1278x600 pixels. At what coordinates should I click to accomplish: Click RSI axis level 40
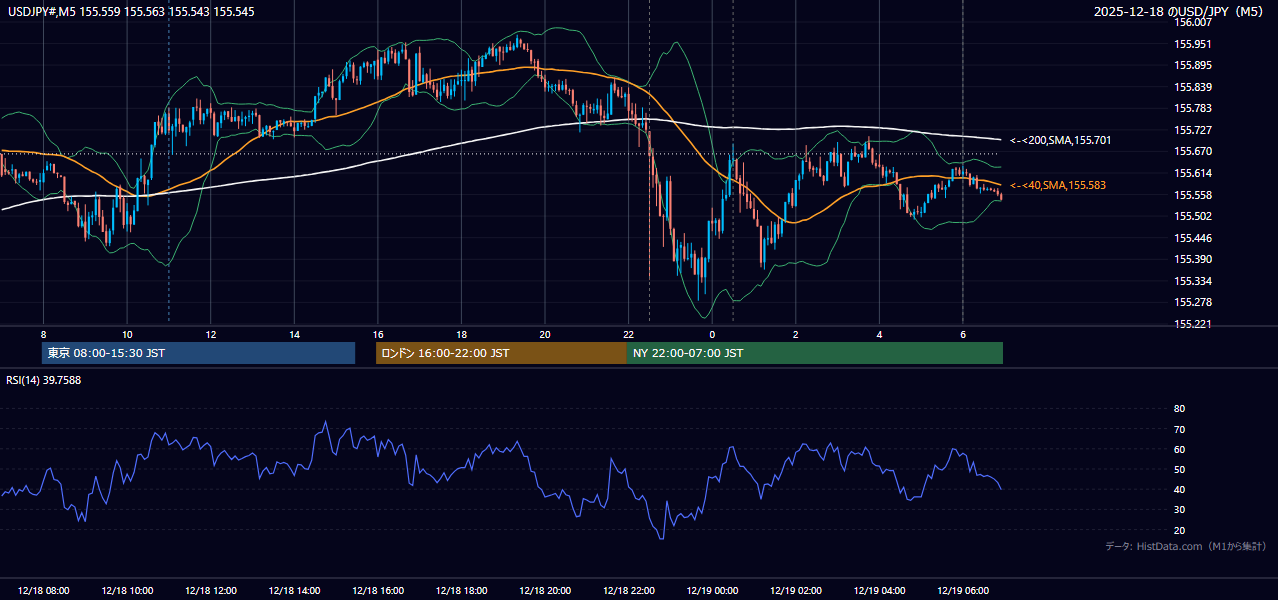coord(1179,489)
